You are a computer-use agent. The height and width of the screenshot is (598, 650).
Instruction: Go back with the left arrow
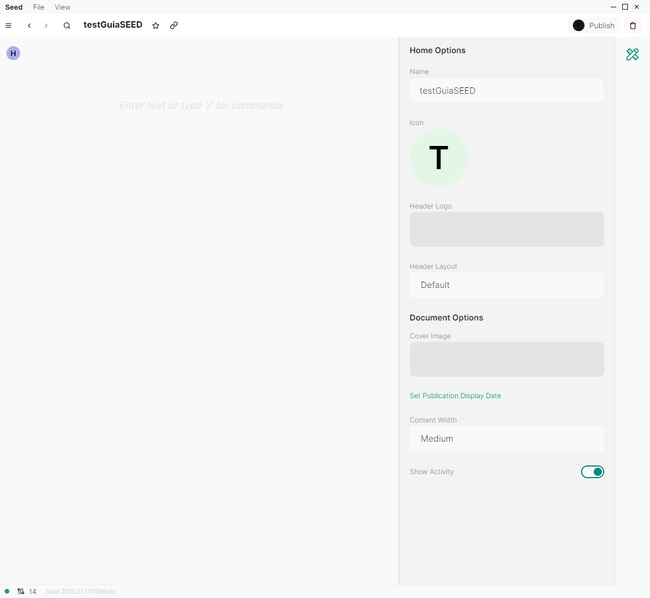tap(29, 26)
